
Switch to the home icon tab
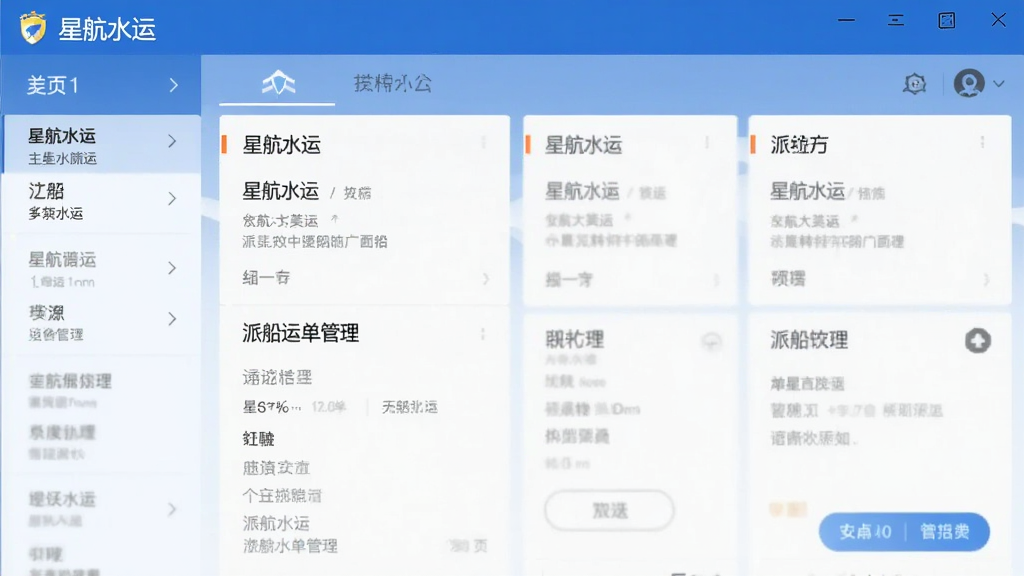coord(278,83)
